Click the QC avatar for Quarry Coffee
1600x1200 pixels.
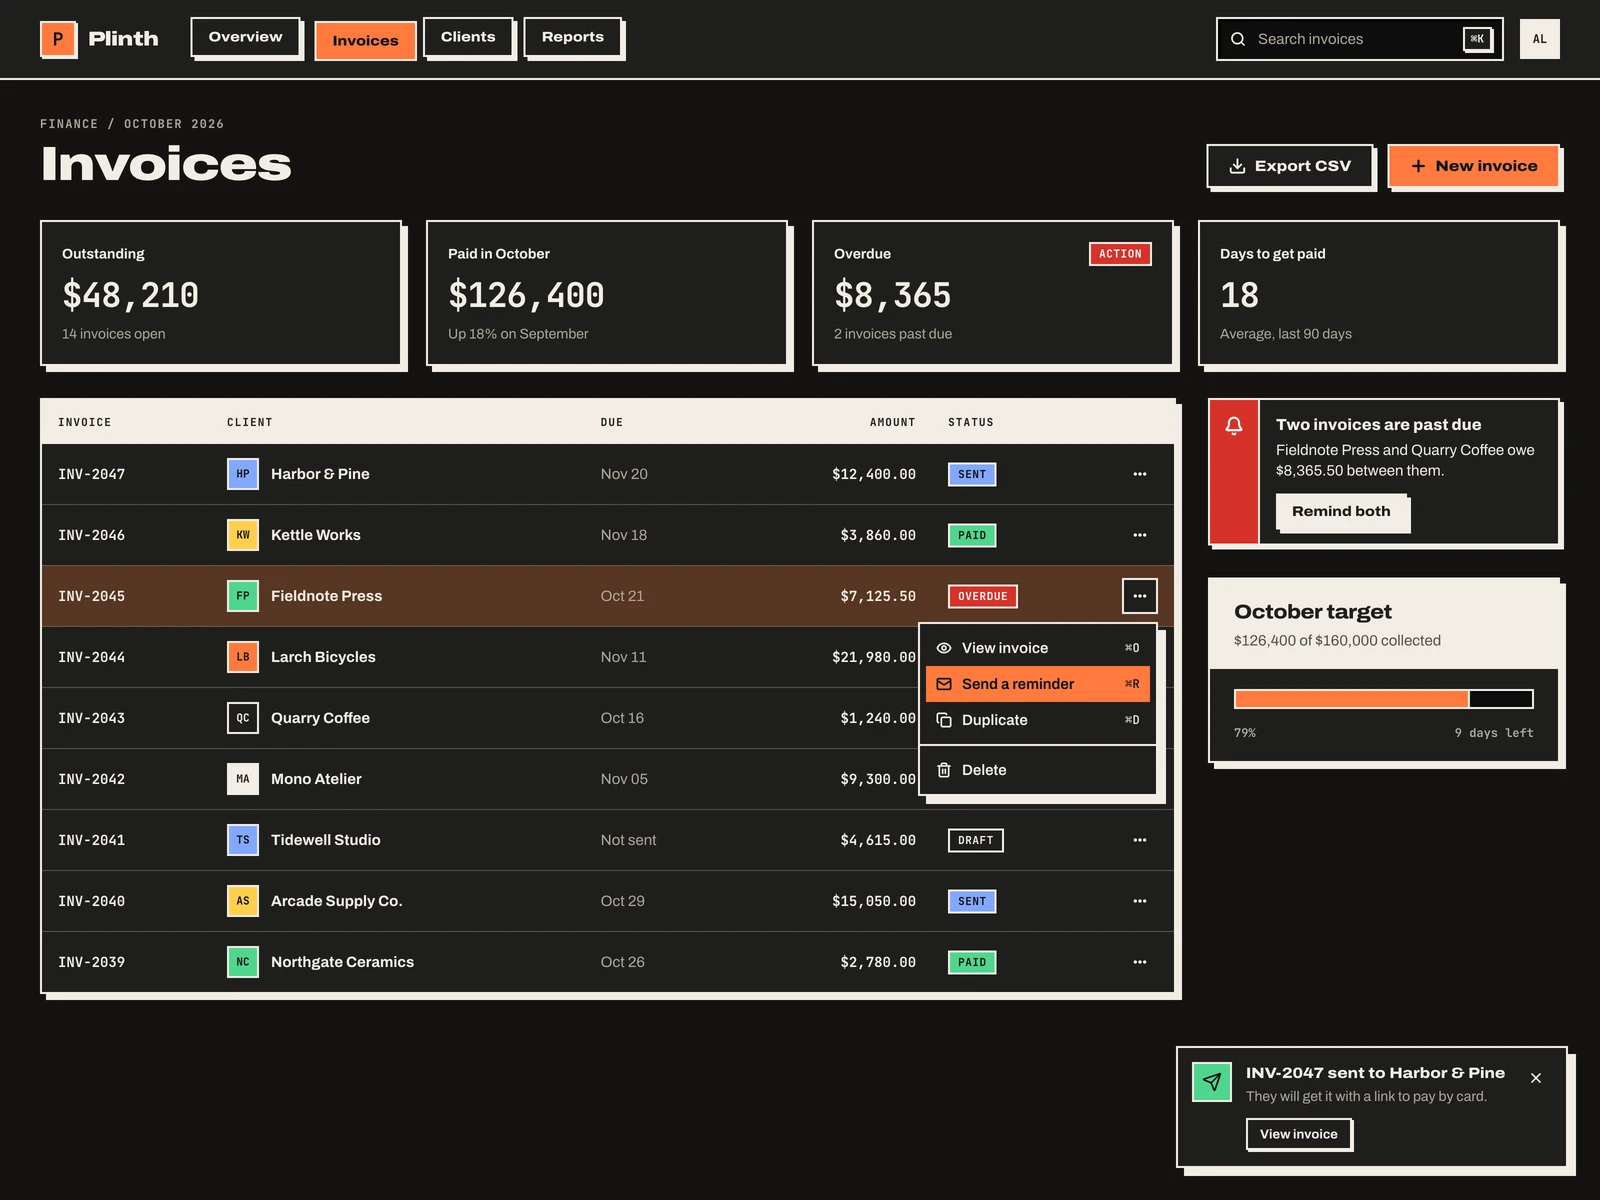[243, 718]
